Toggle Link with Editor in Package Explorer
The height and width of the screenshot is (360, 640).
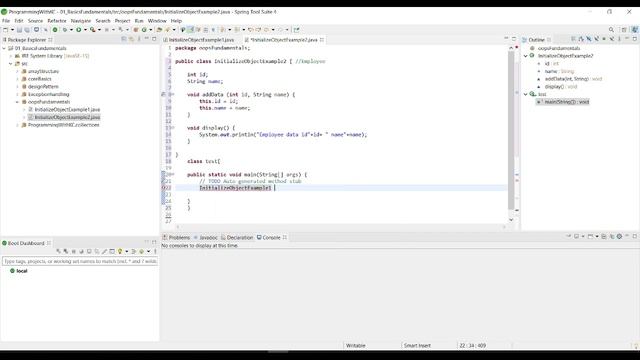coord(131,39)
